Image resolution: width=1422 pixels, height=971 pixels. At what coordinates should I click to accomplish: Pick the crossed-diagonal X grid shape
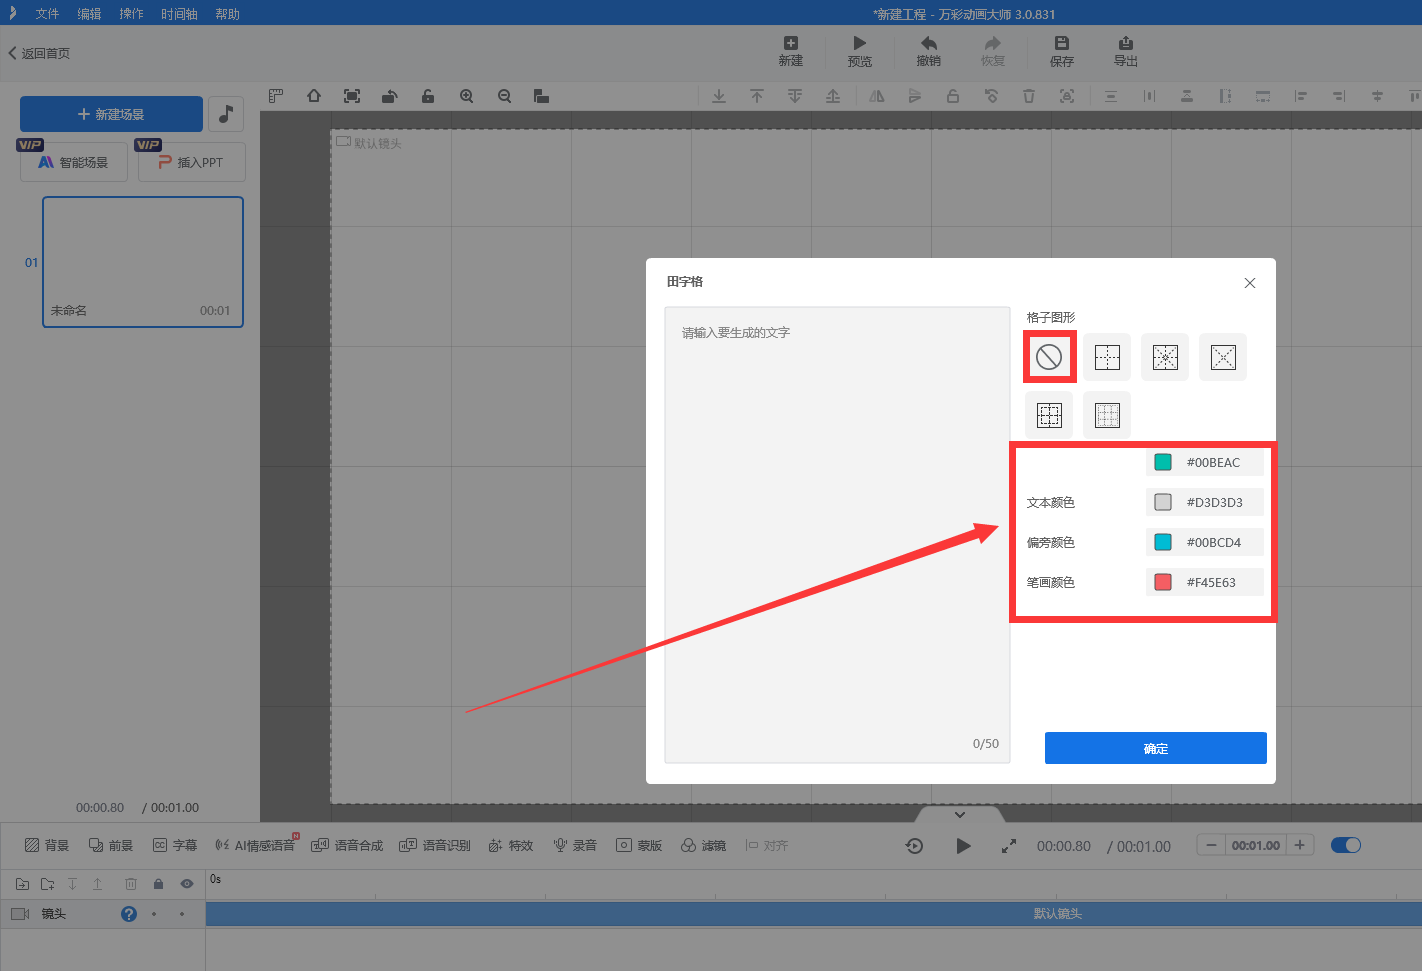pyautogui.click(x=1223, y=357)
